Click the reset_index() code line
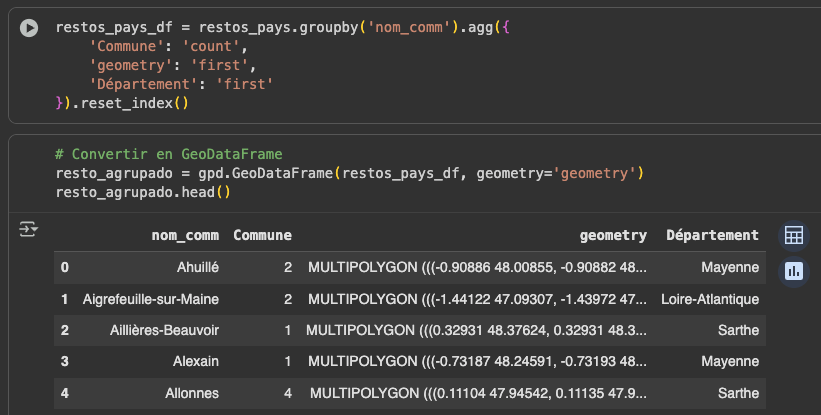This screenshot has width=821, height=415. [123, 102]
